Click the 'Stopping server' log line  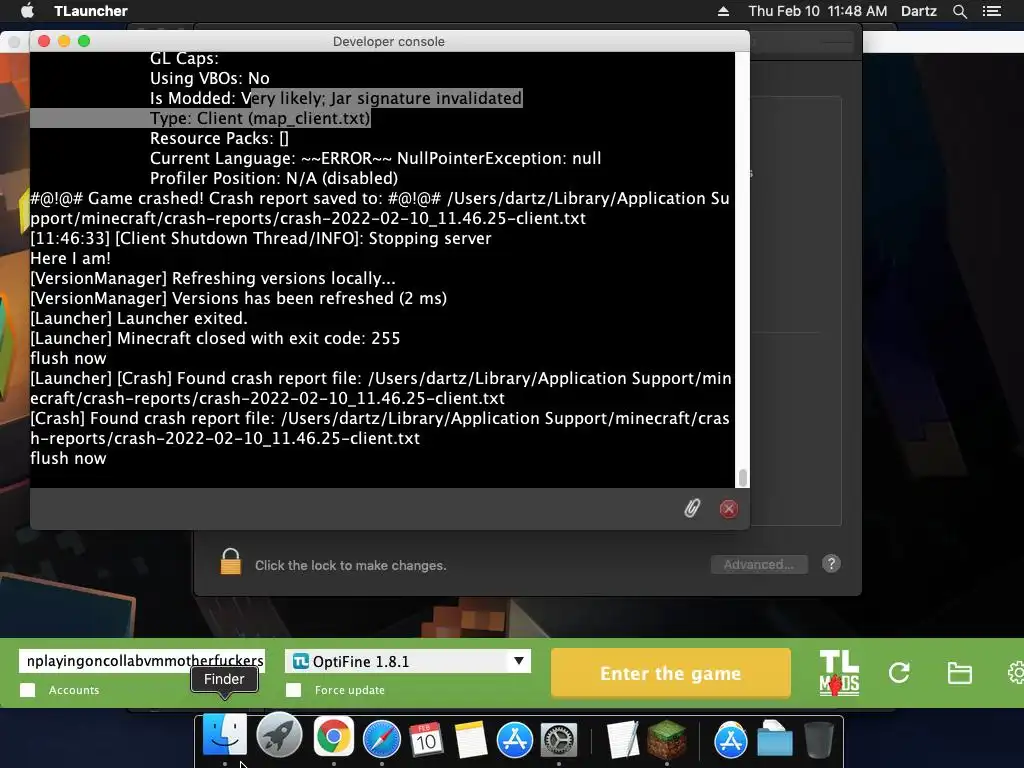[x=261, y=238]
